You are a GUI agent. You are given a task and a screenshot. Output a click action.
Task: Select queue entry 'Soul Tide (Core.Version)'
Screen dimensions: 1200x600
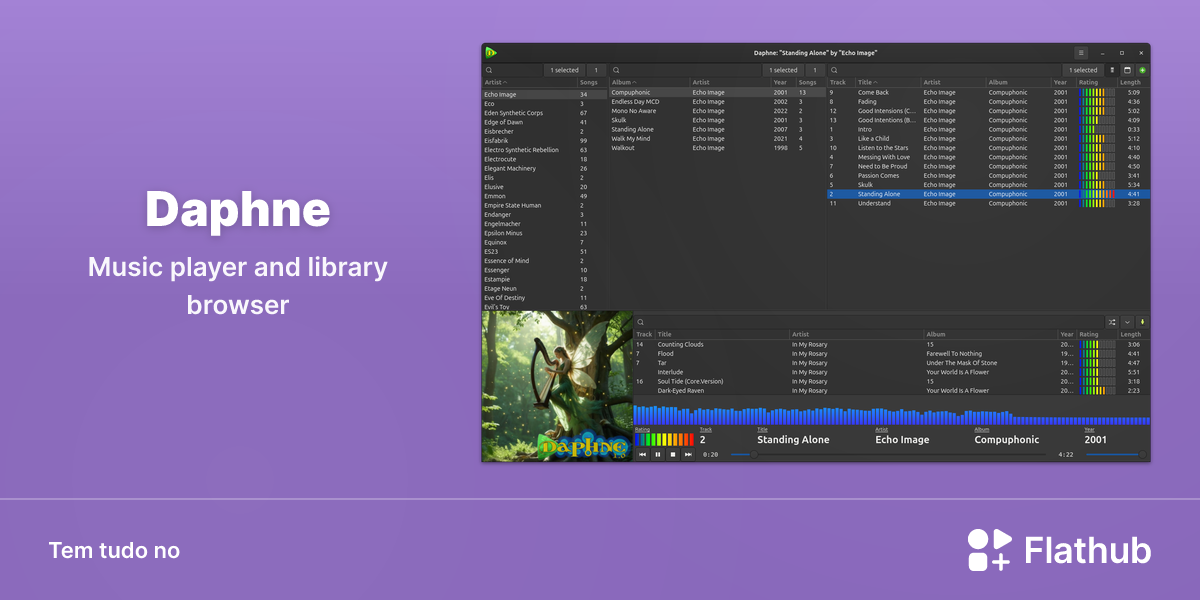[x=891, y=381]
